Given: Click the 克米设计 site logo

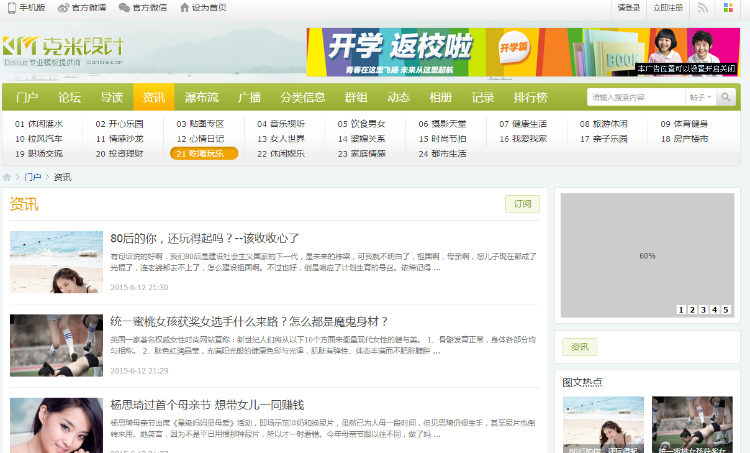Looking at the screenshot, I should click(x=63, y=51).
